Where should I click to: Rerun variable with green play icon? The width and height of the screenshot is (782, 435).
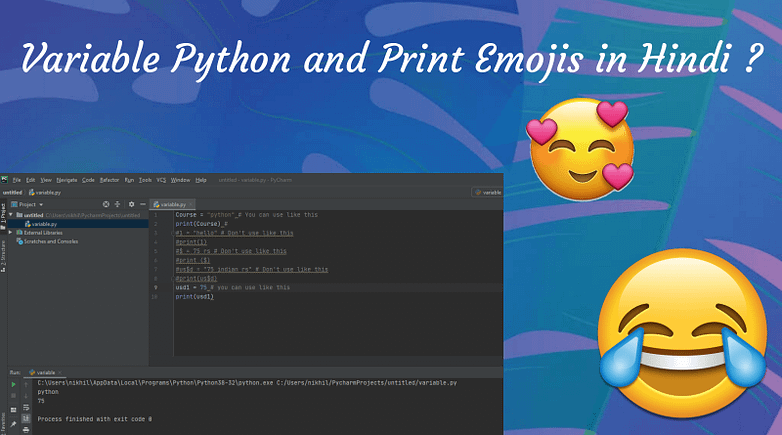(x=13, y=385)
